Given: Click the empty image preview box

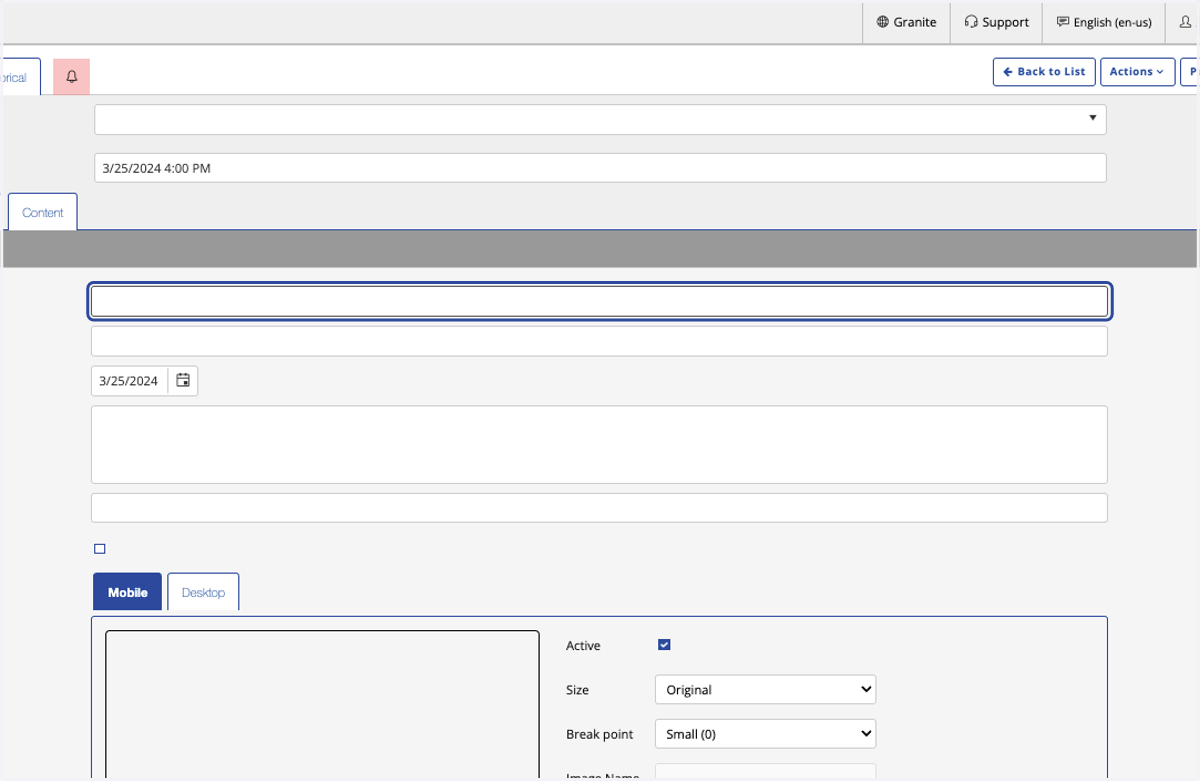Looking at the screenshot, I should [x=322, y=705].
